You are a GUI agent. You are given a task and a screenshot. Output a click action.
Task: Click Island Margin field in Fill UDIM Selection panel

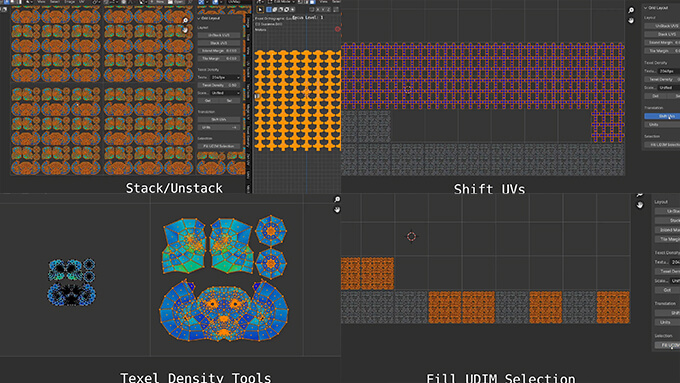[x=667, y=230]
